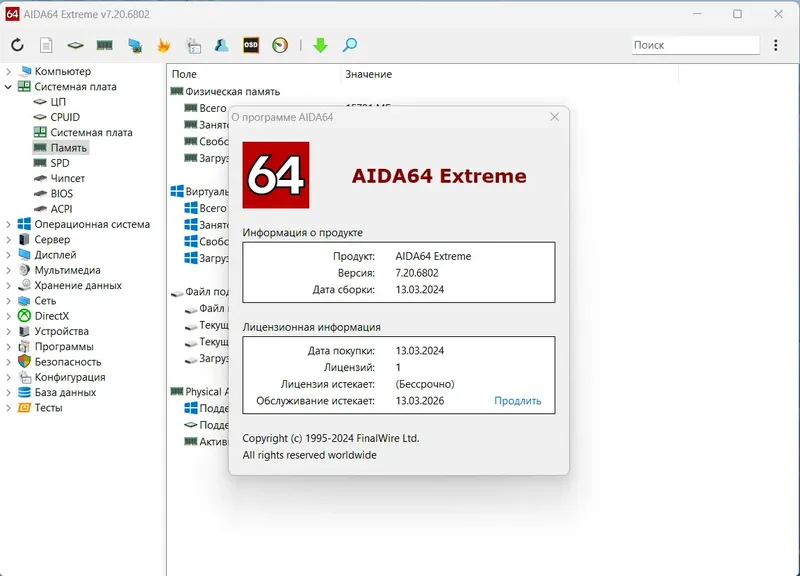
Task: Click the (Бессрочно) license value
Action: [425, 384]
